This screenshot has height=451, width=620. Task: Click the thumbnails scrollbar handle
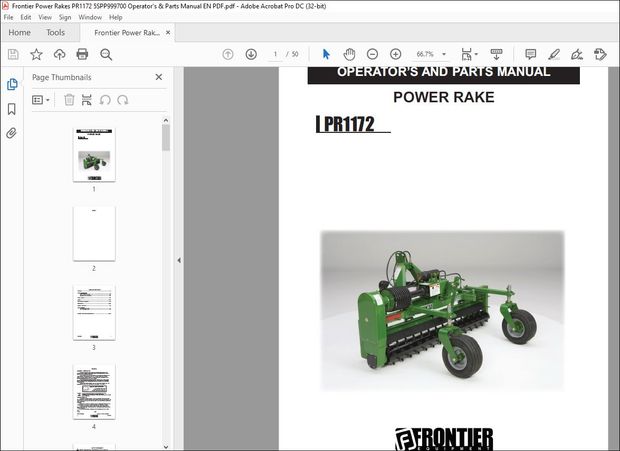[166, 138]
